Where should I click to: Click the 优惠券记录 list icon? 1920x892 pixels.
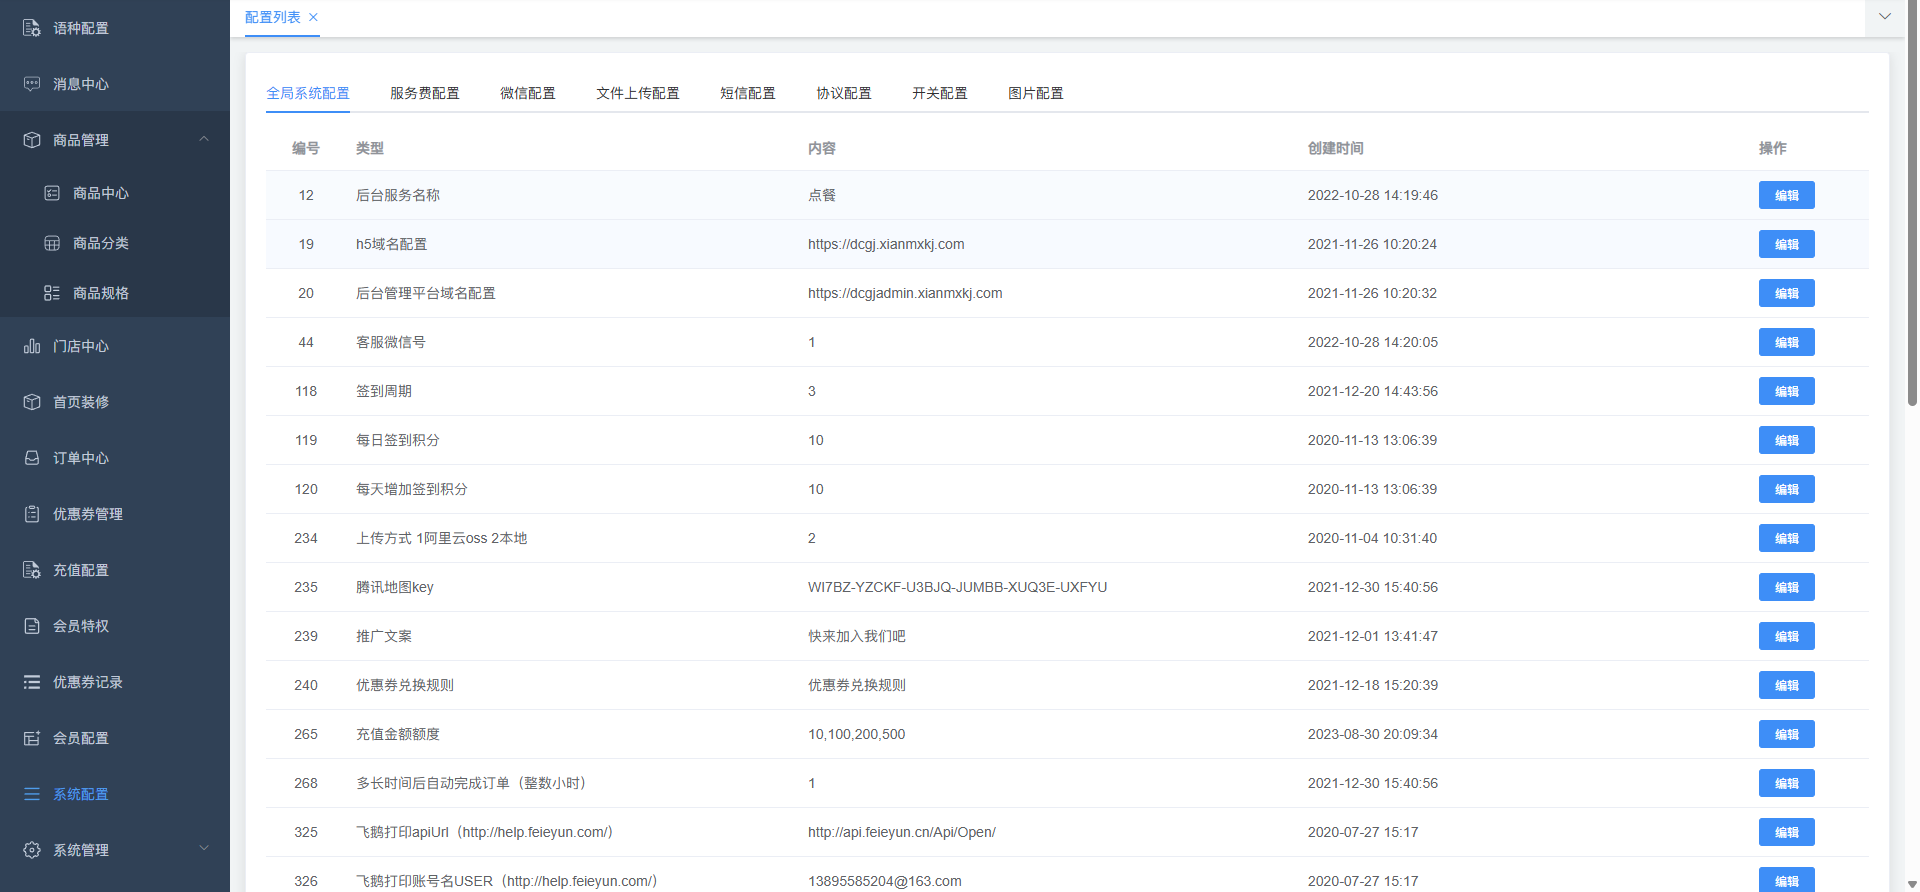[x=32, y=682]
